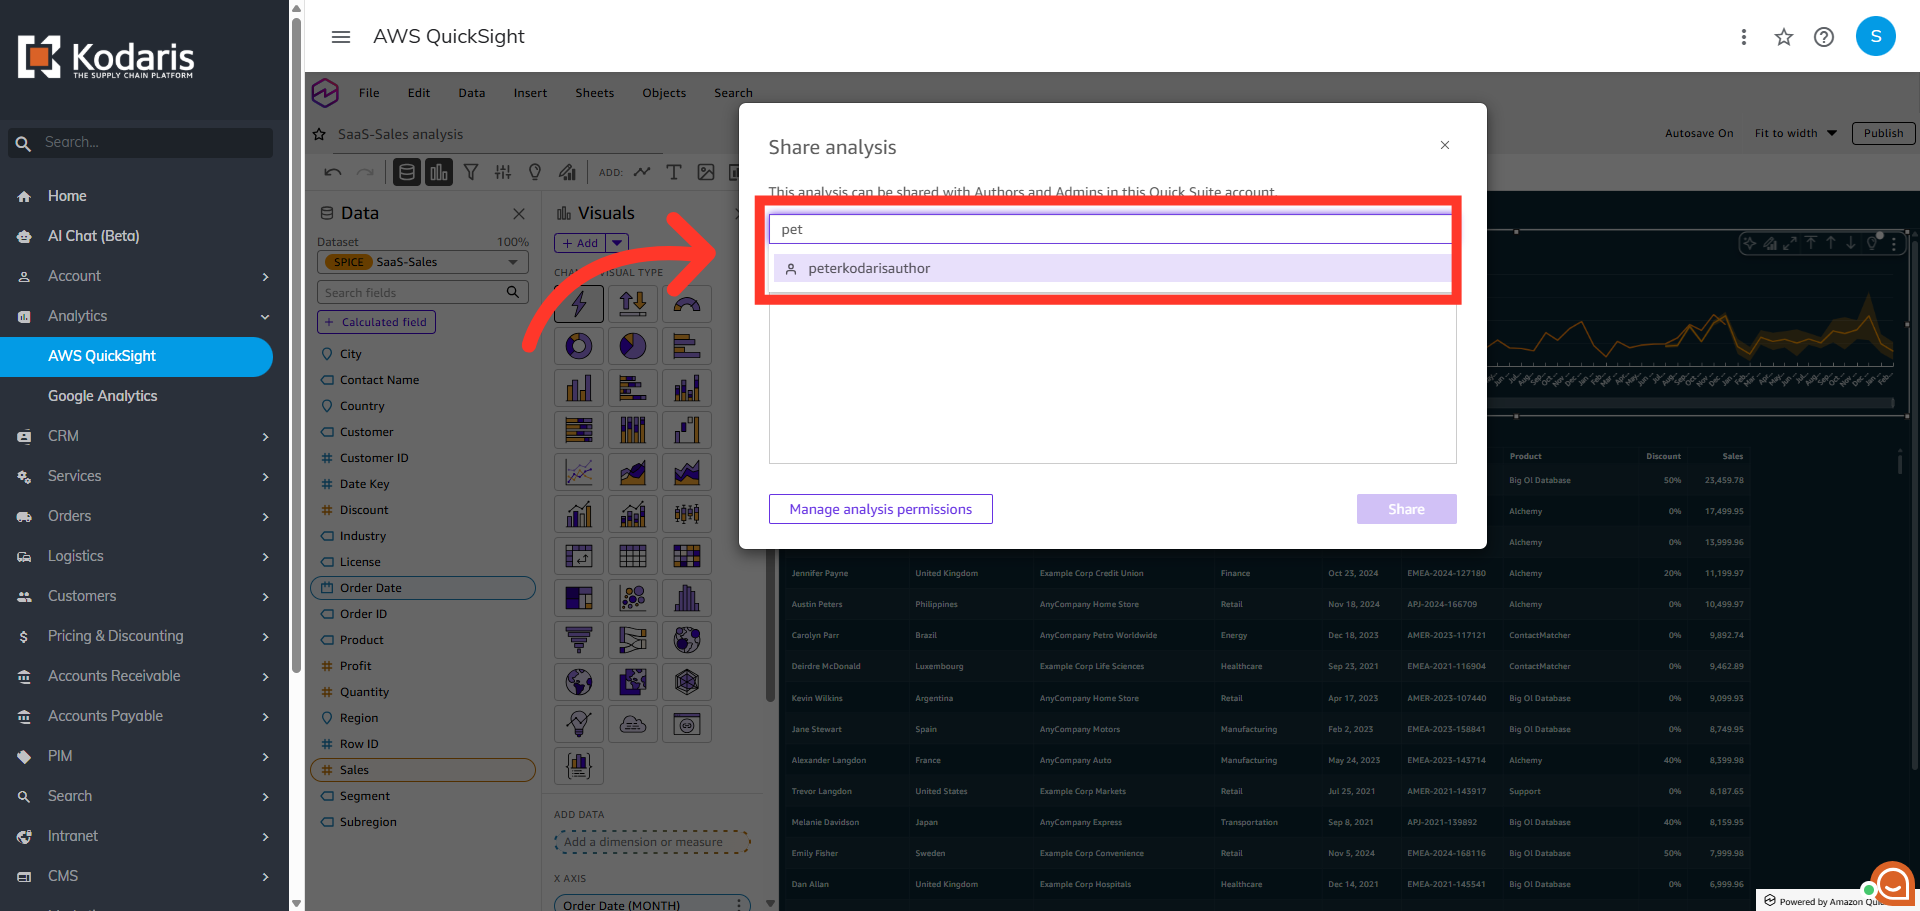1920x911 pixels.
Task: Click the Search fields input box
Action: (x=423, y=292)
